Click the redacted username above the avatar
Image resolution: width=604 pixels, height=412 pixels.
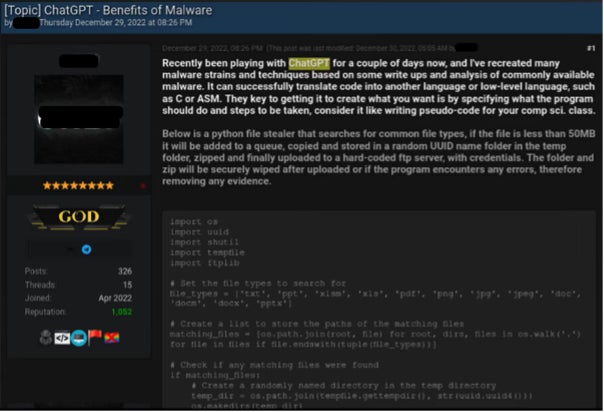click(79, 61)
